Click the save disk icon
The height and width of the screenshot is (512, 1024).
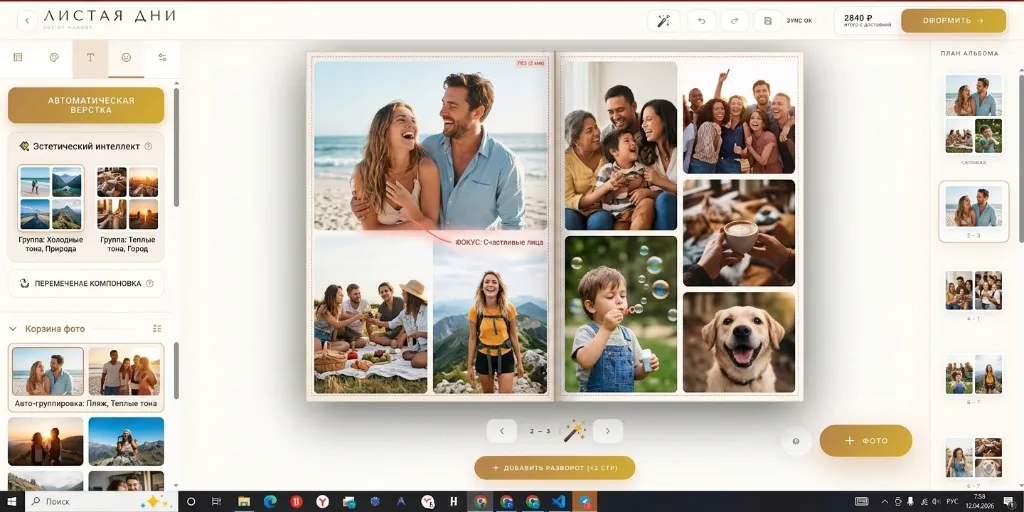767,20
